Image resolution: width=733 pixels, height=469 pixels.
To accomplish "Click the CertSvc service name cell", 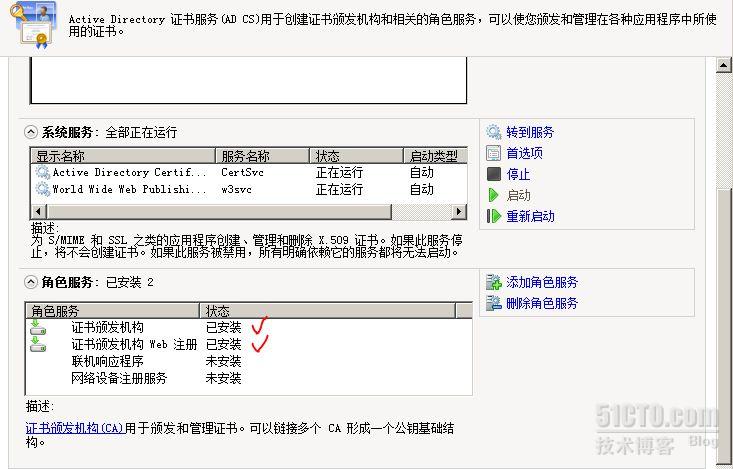I will tap(243, 172).
